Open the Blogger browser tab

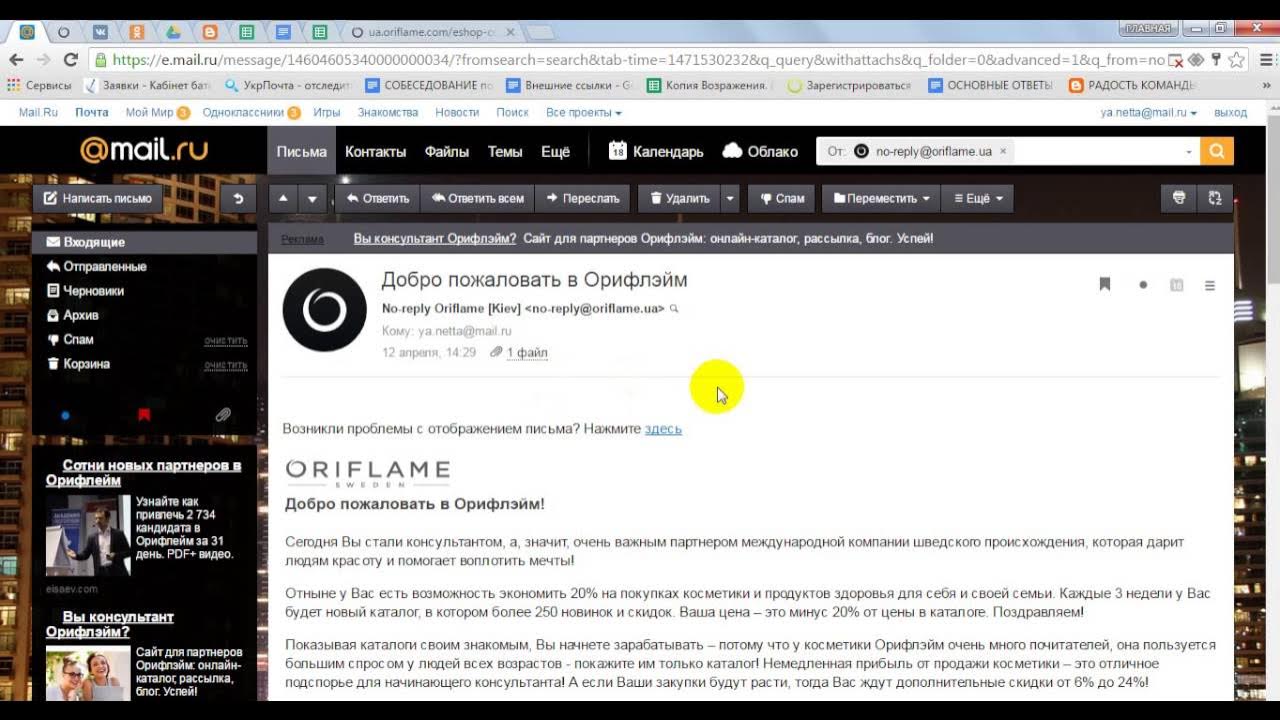[210, 32]
